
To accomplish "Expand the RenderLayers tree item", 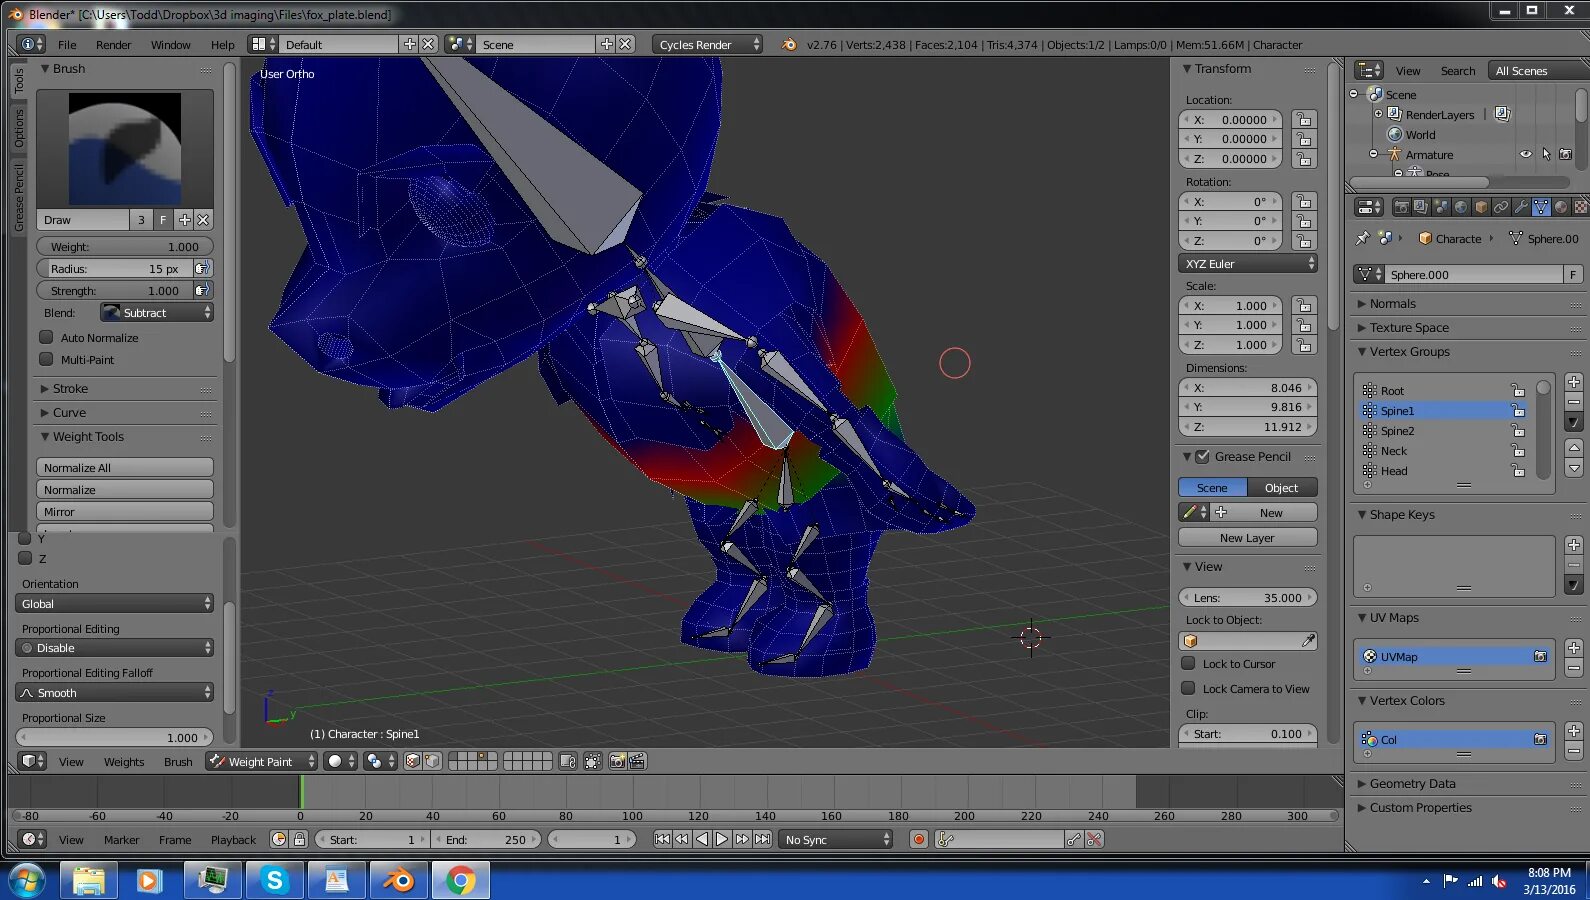I will (x=1378, y=114).
